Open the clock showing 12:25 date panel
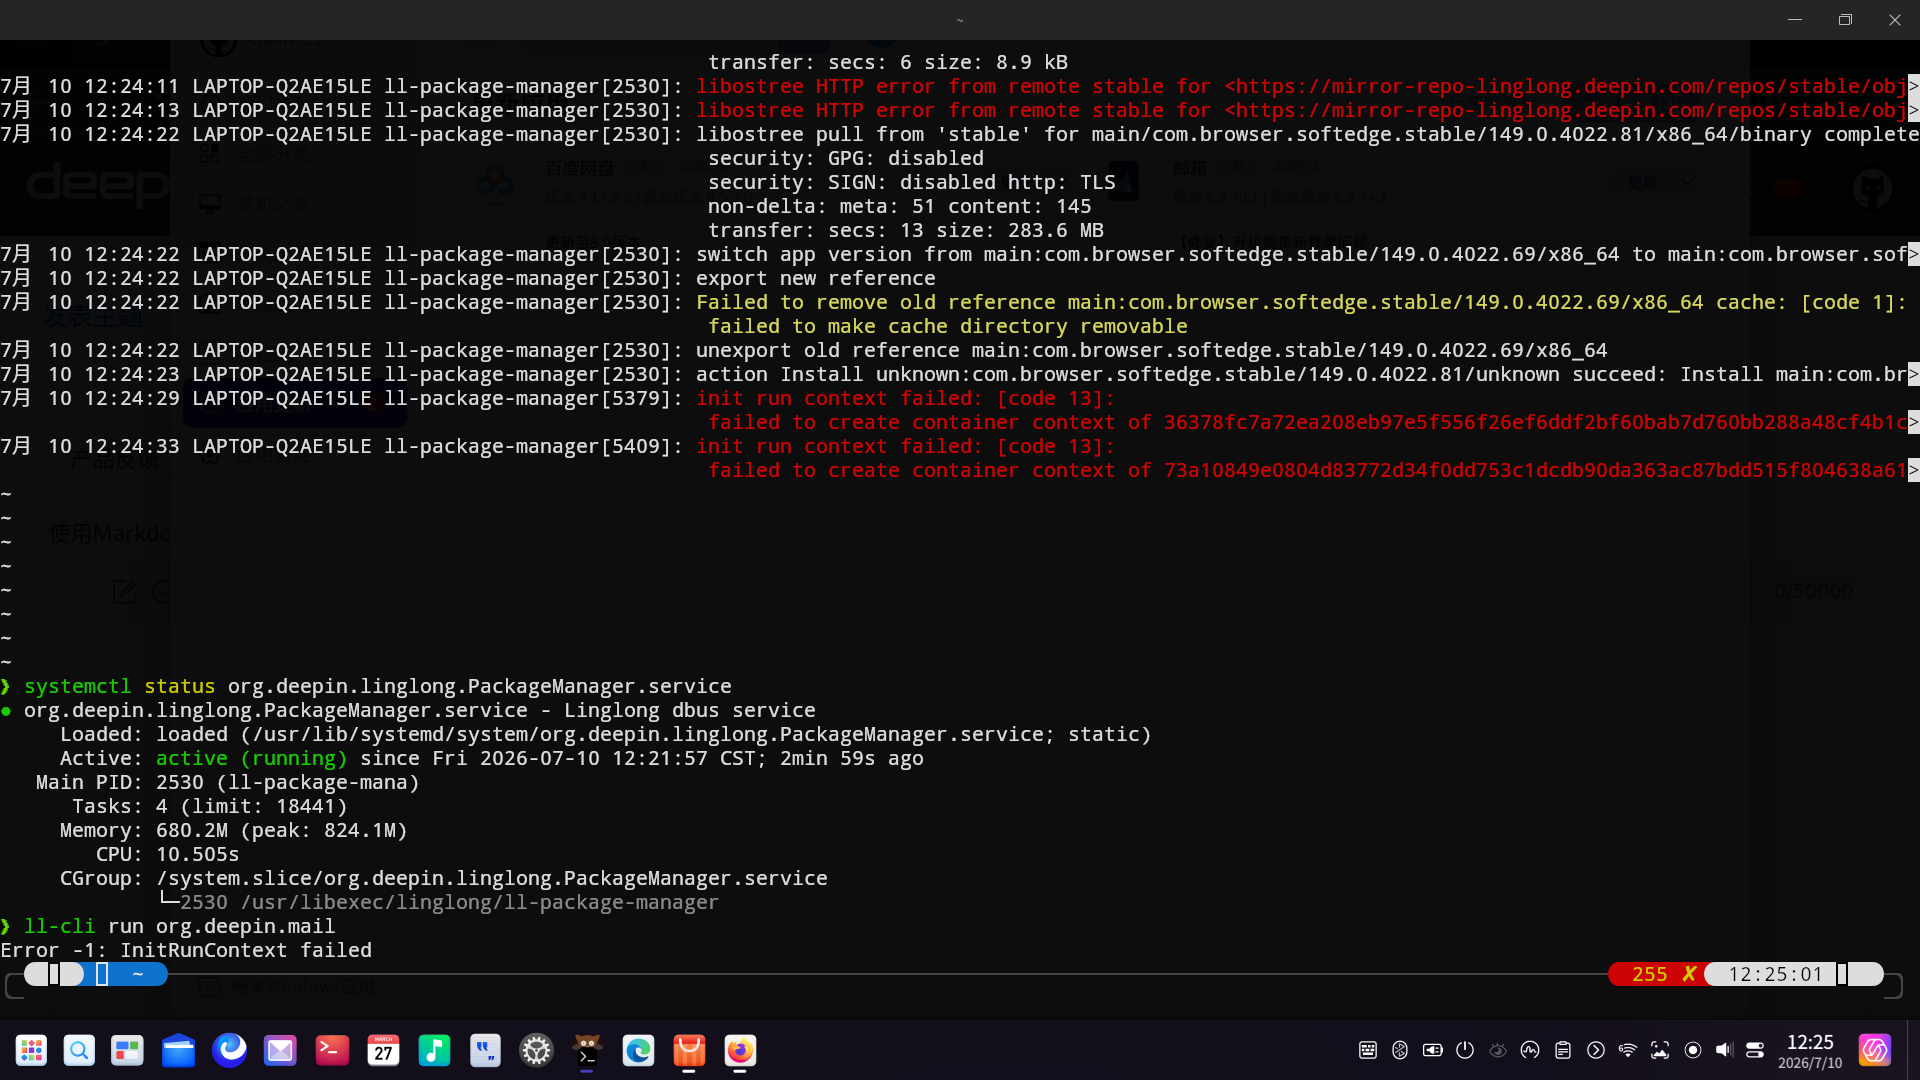 coord(1810,1051)
